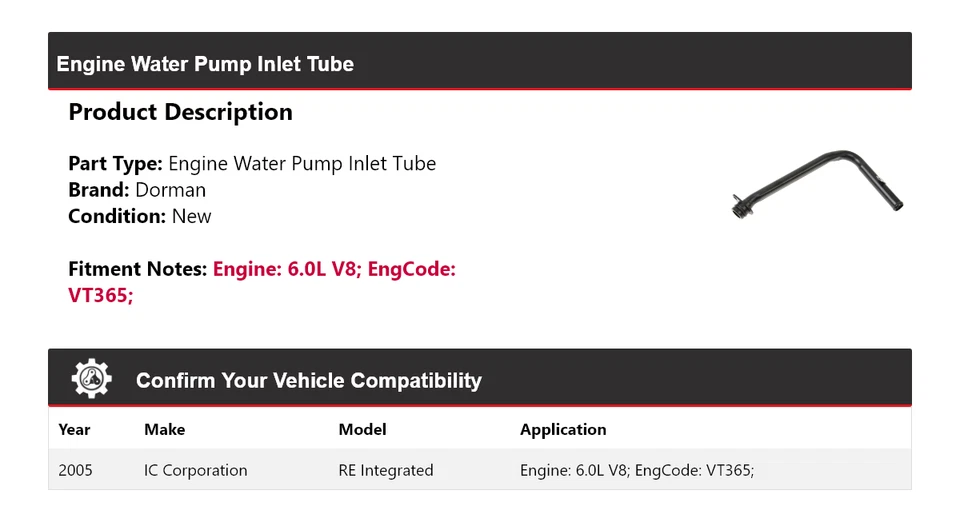Click the Application column header
The width and height of the screenshot is (960, 522).
click(563, 430)
